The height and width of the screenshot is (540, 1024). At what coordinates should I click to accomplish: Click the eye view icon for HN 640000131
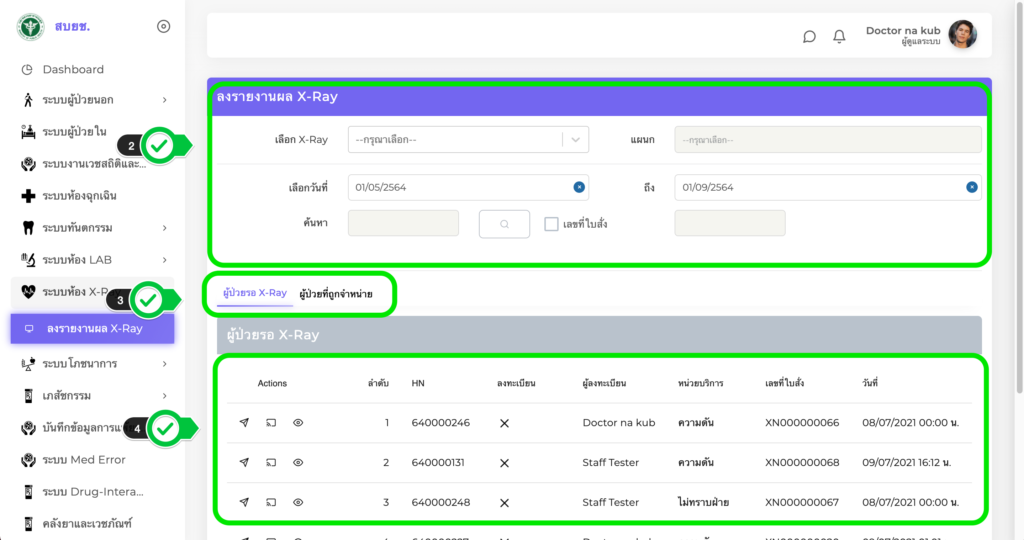coord(298,463)
